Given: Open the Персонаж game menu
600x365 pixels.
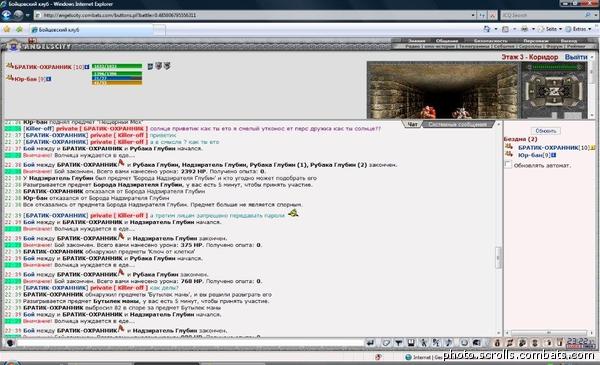Looking at the screenshot, I should (536, 41).
